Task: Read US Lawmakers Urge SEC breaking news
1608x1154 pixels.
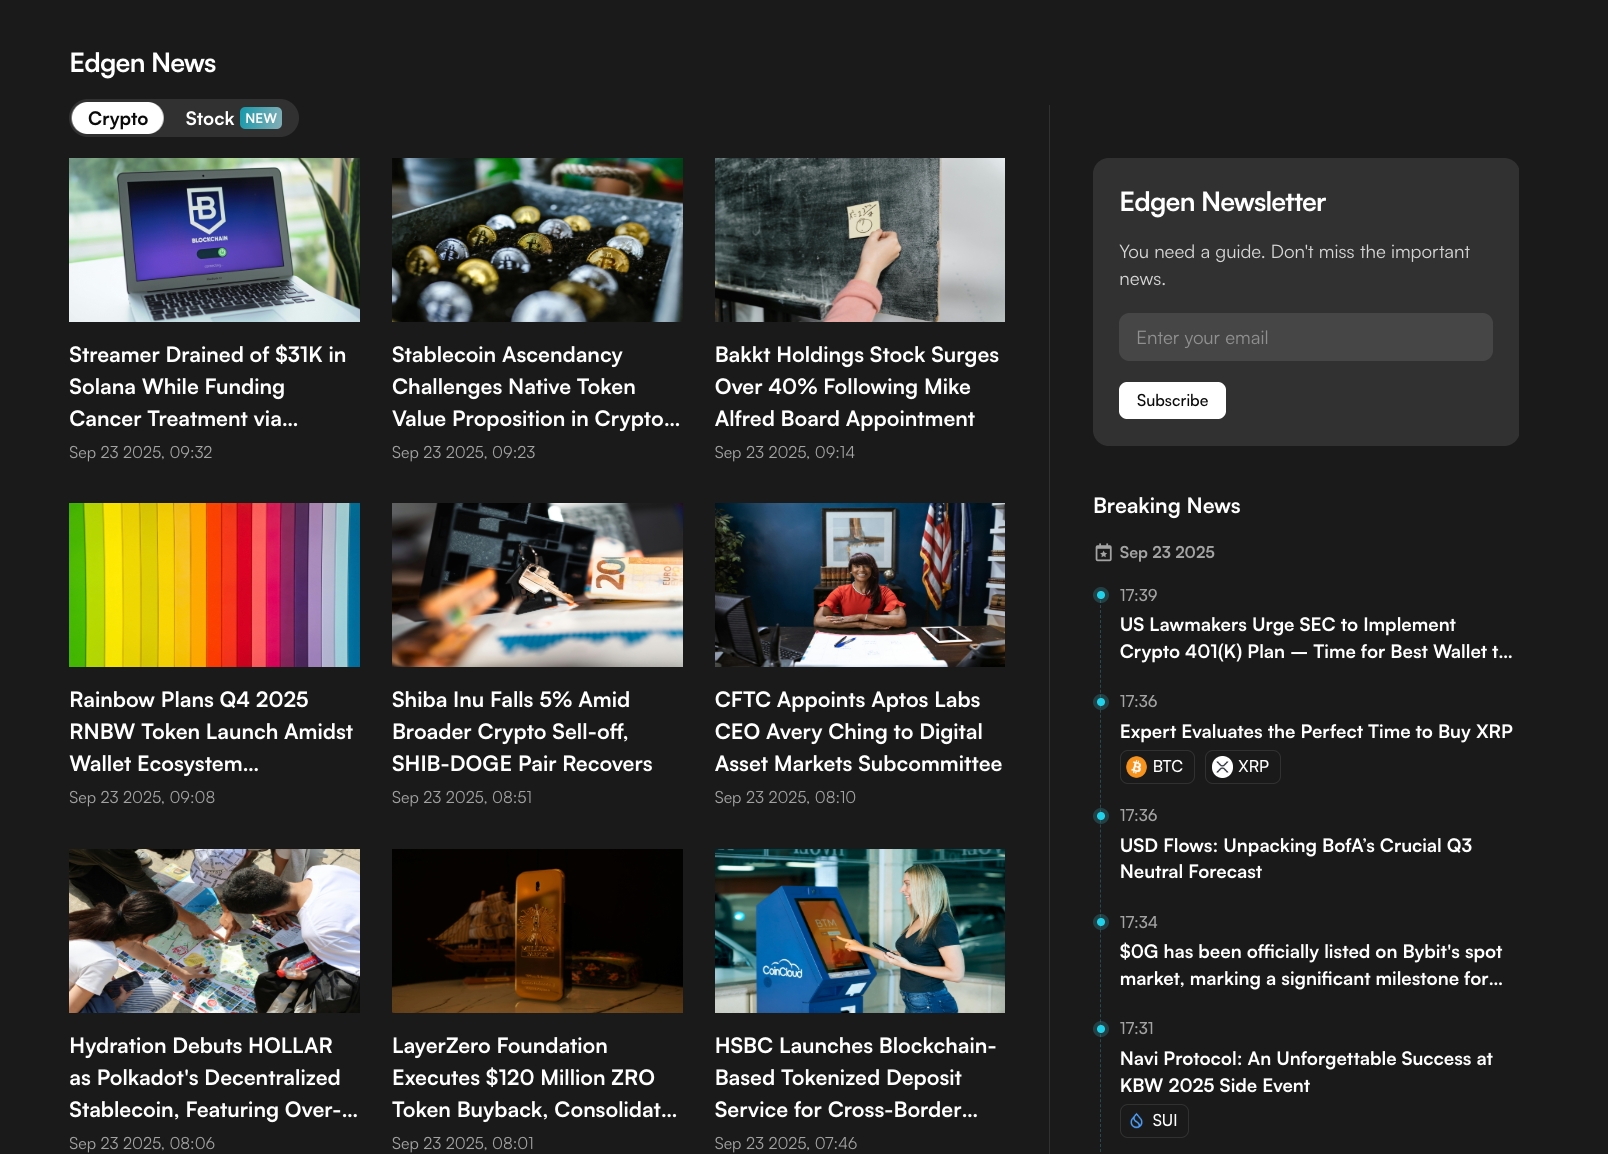Action: coord(1315,638)
